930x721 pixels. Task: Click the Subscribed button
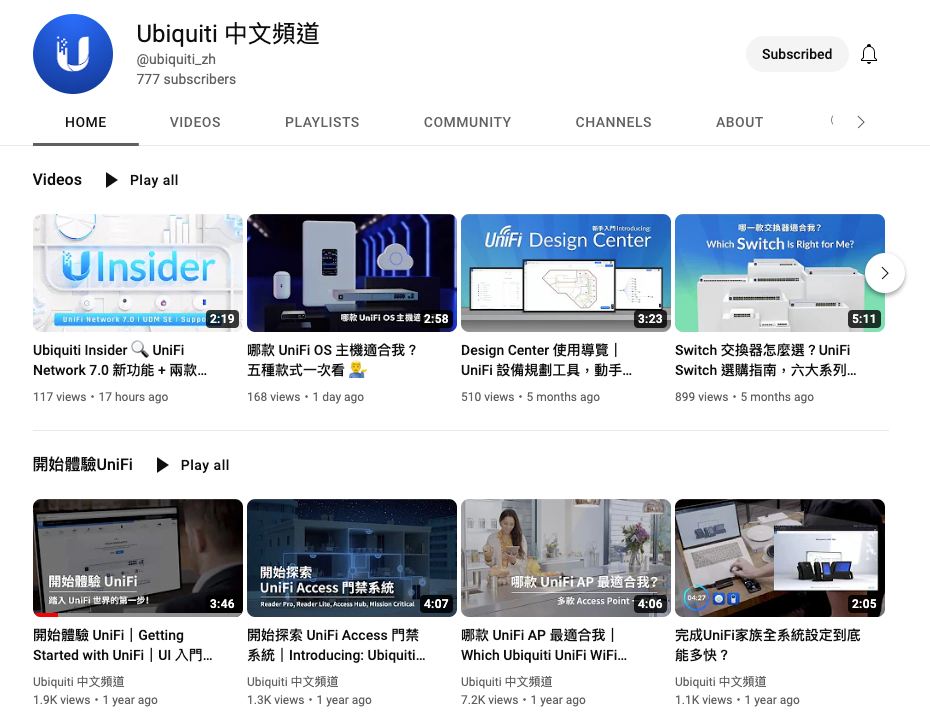pyautogui.click(x=797, y=54)
